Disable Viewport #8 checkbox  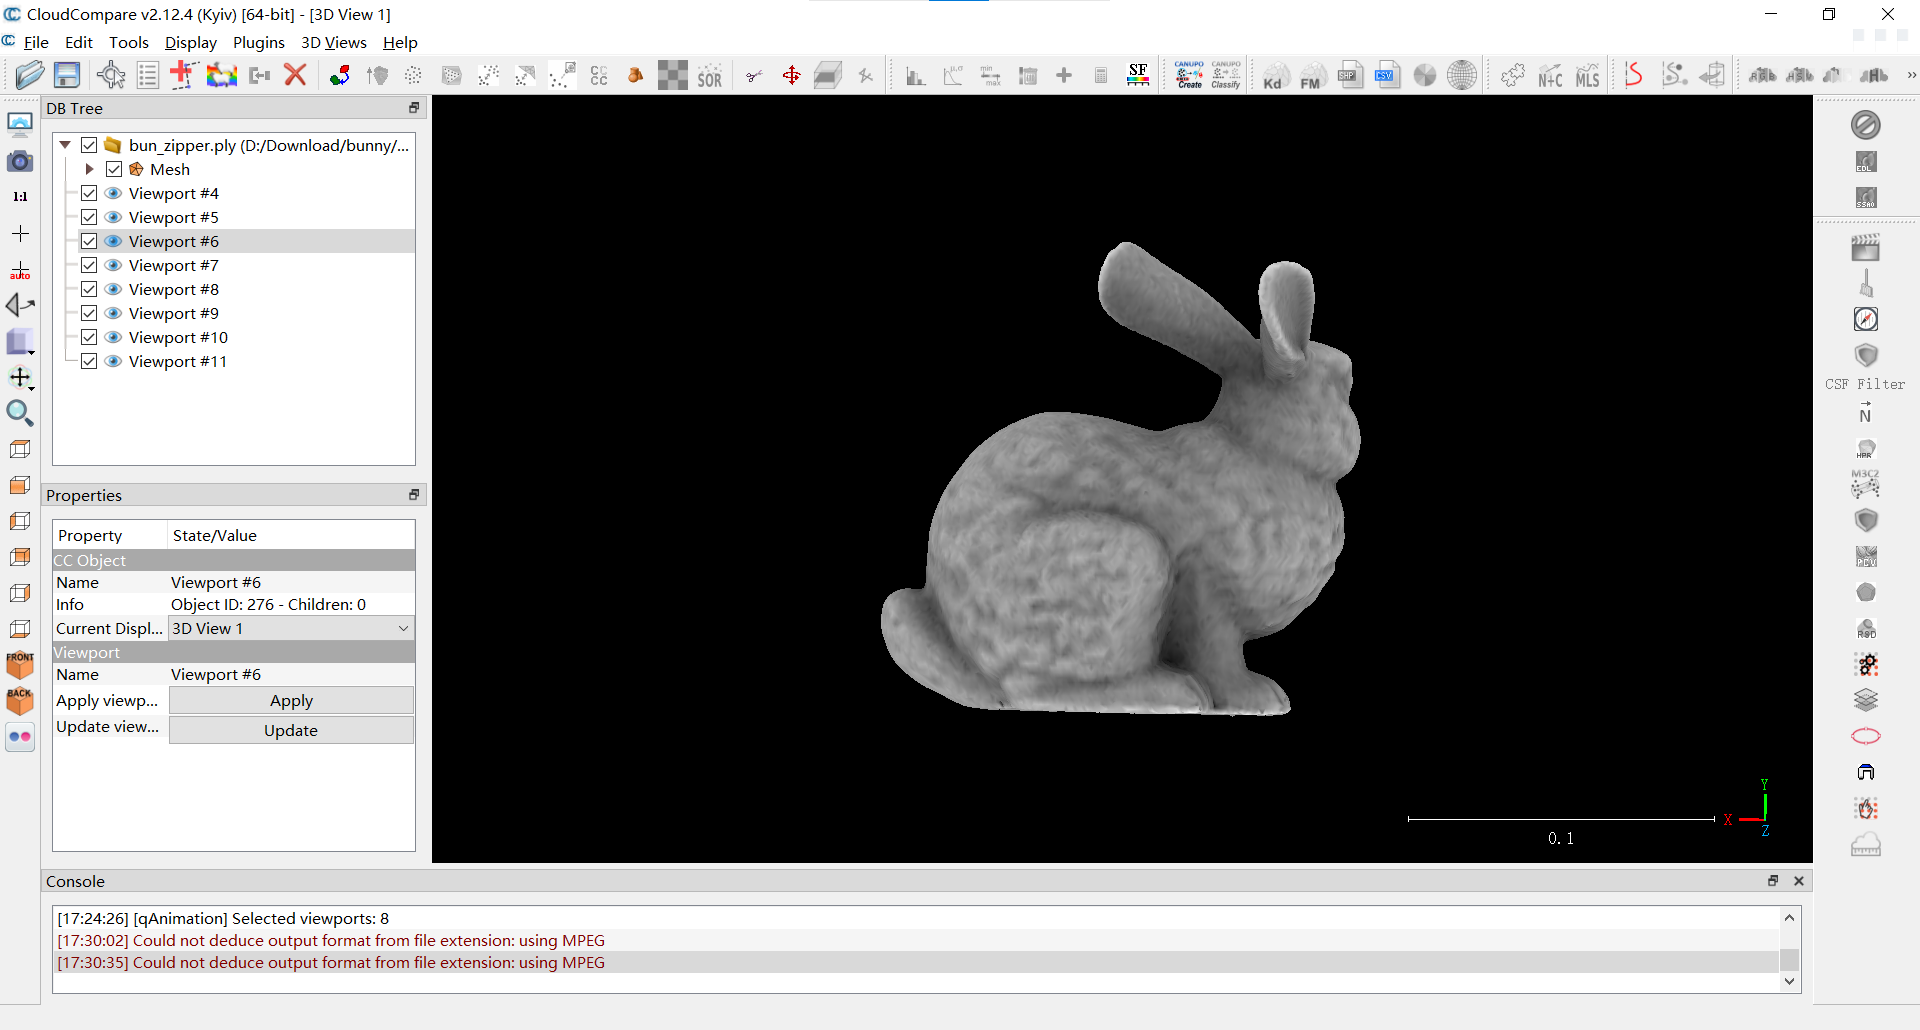[89, 289]
